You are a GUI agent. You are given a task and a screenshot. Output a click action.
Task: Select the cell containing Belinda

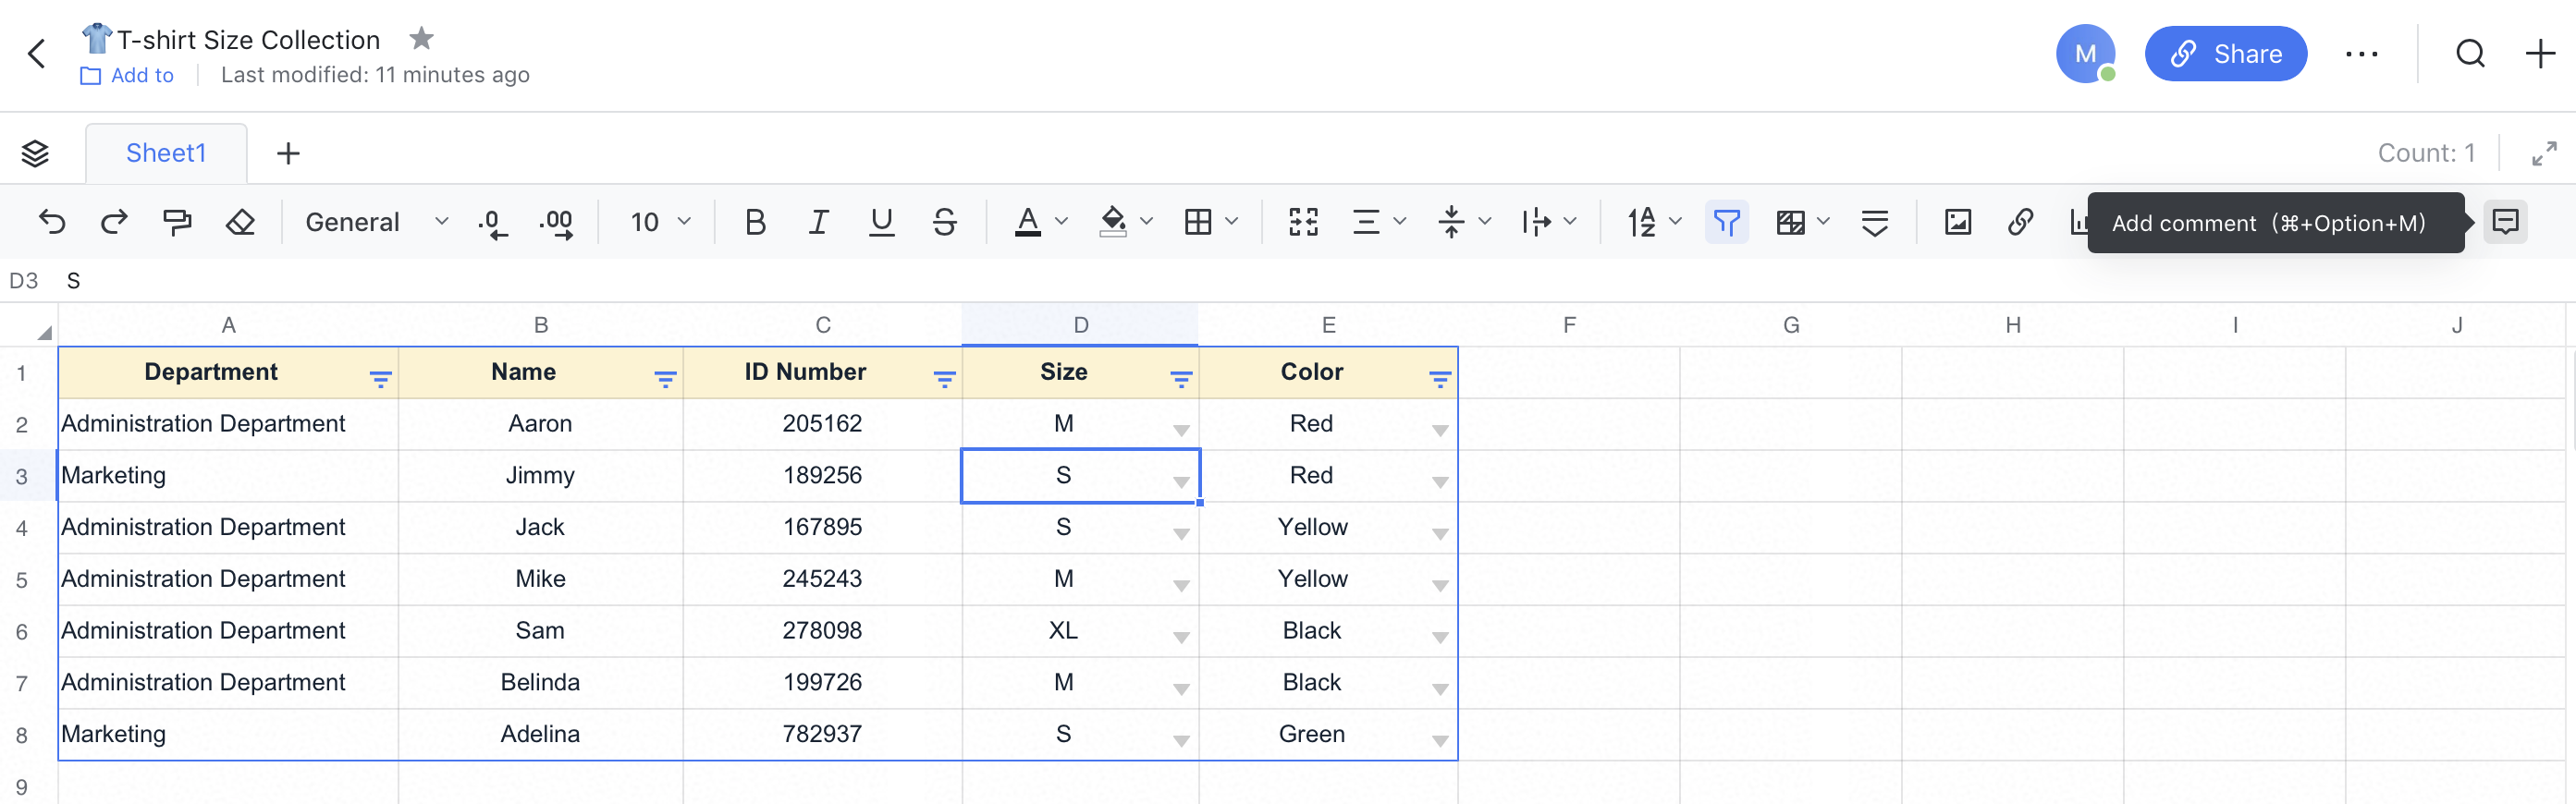(540, 682)
